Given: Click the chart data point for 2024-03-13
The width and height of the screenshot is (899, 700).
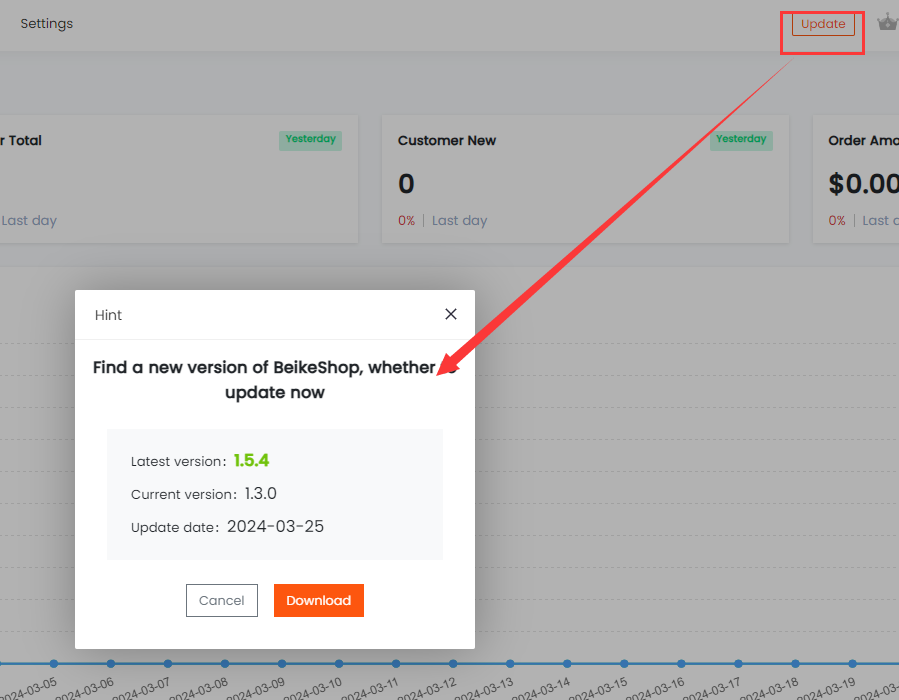Looking at the screenshot, I should [x=510, y=663].
